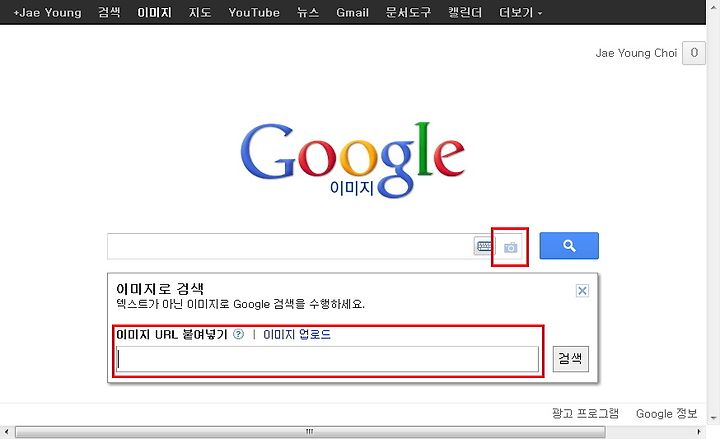
Task: Click the blue magnifier search button
Action: pos(569,246)
